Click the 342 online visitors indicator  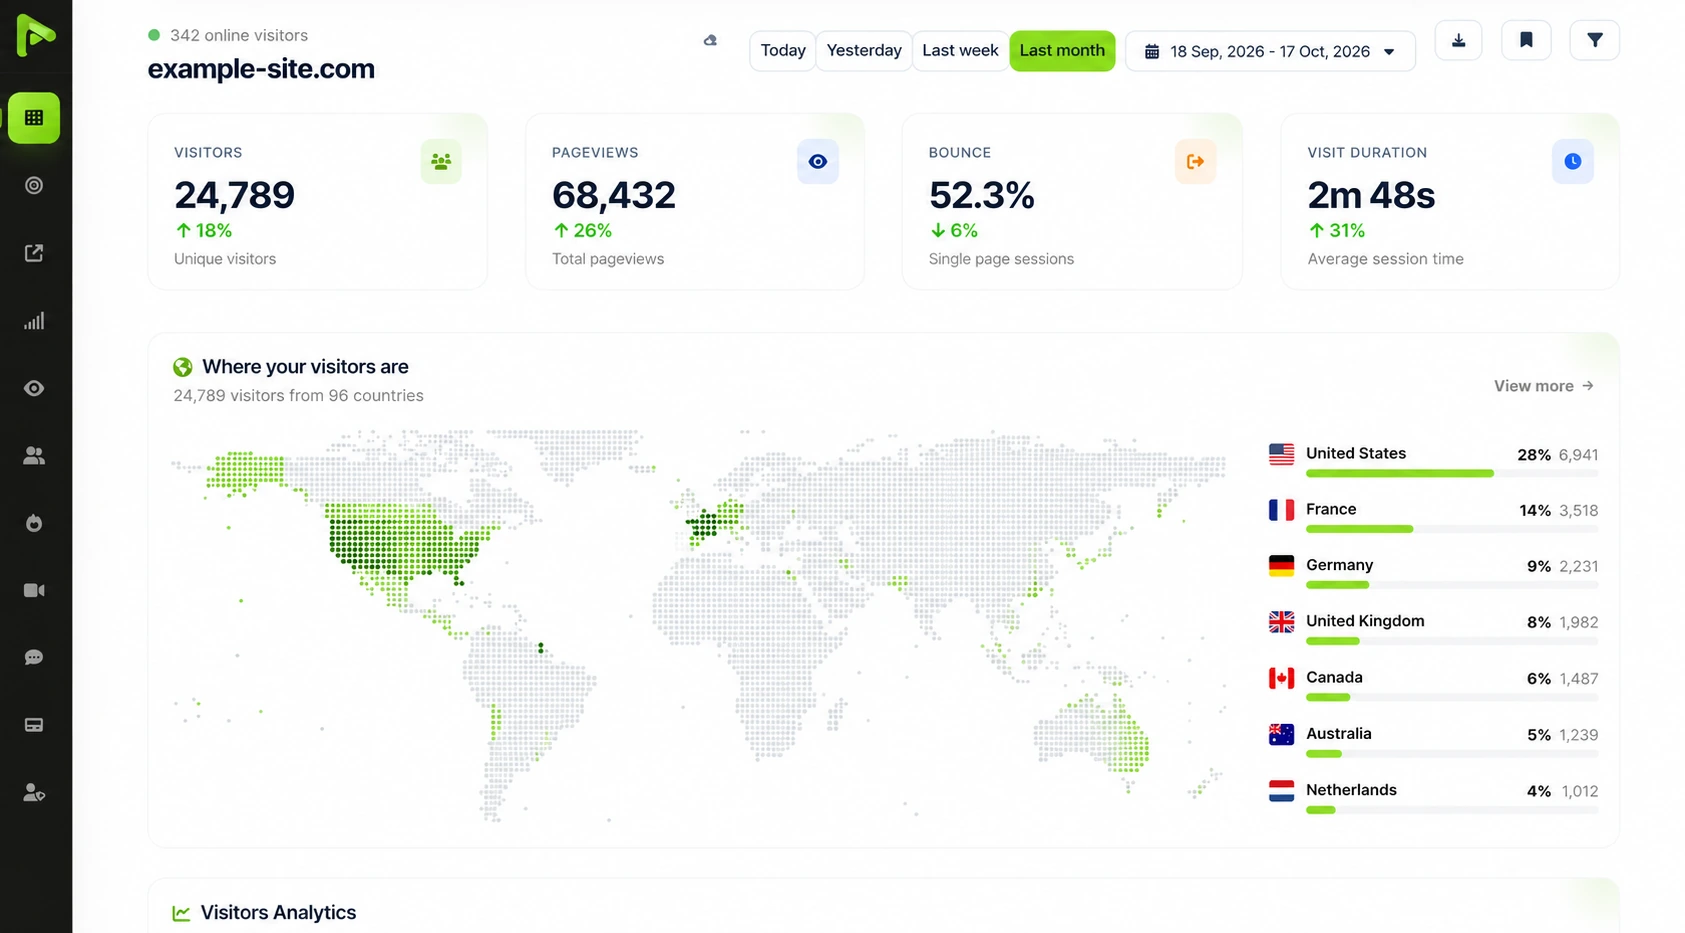click(x=228, y=35)
